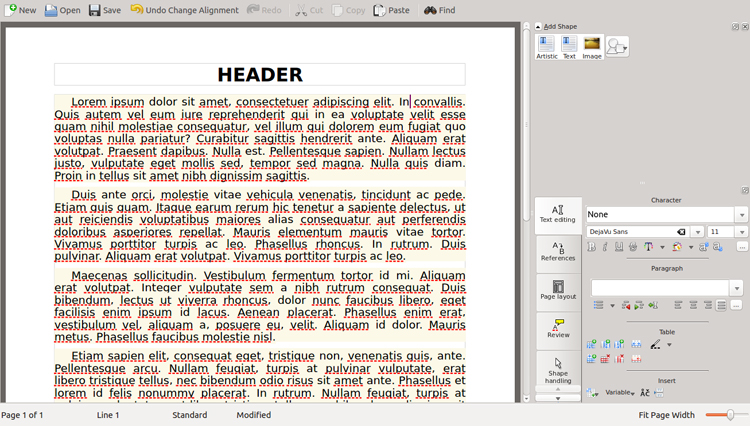Toggle superscript formatting
750x426 pixels.
coord(703,247)
